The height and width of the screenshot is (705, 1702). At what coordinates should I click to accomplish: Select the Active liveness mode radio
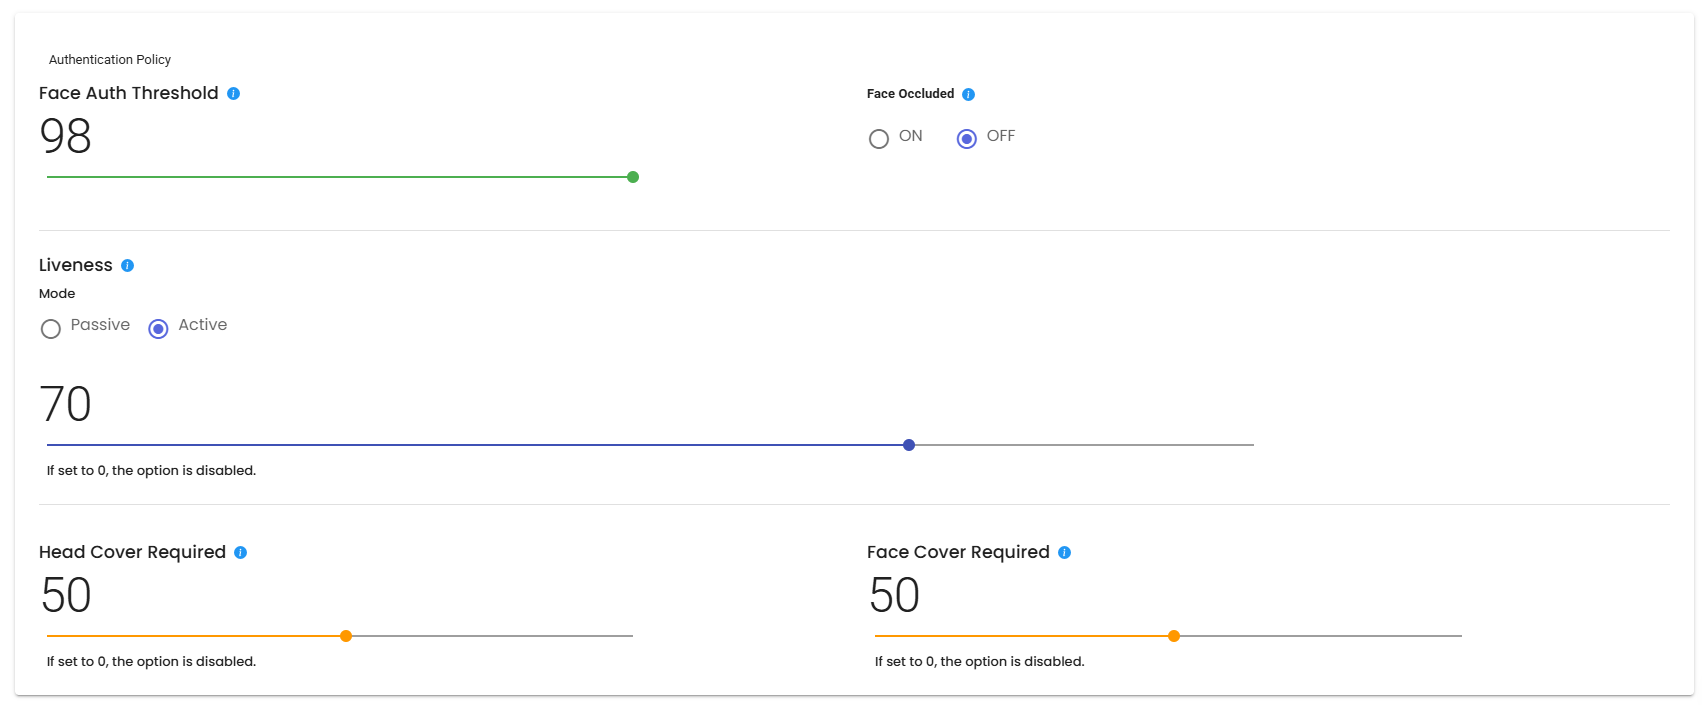click(158, 328)
